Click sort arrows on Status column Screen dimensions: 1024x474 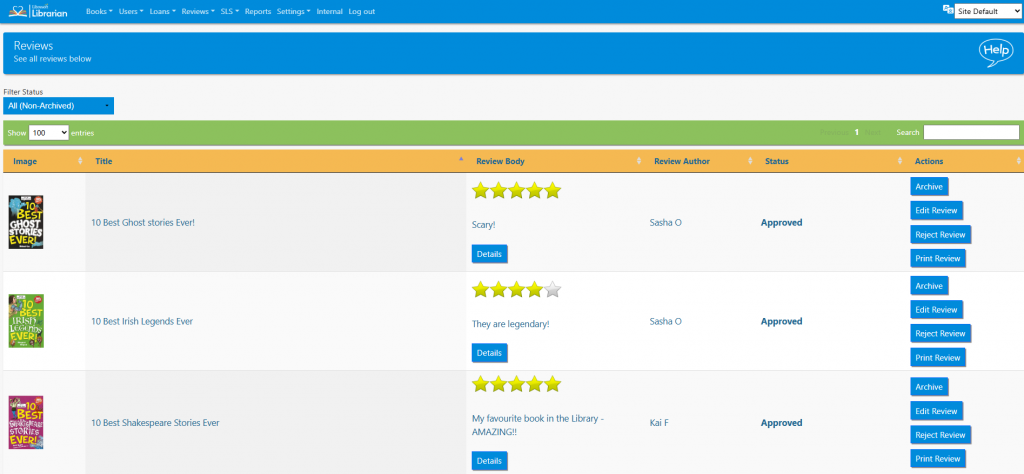pyautogui.click(x=901, y=161)
